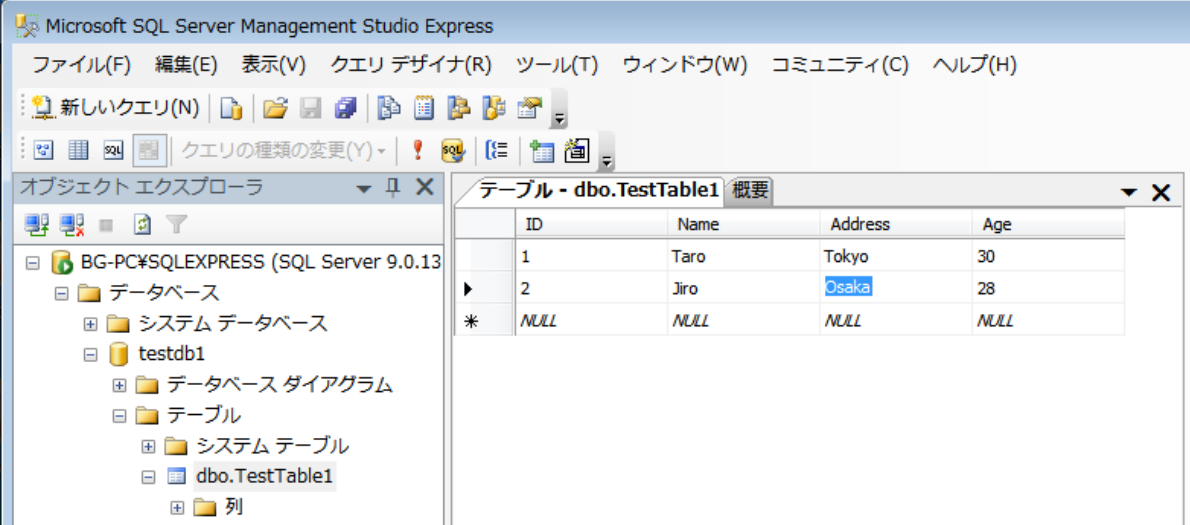Open the 編集(E) menu
Screen dimensions: 1190x525
click(x=187, y=65)
